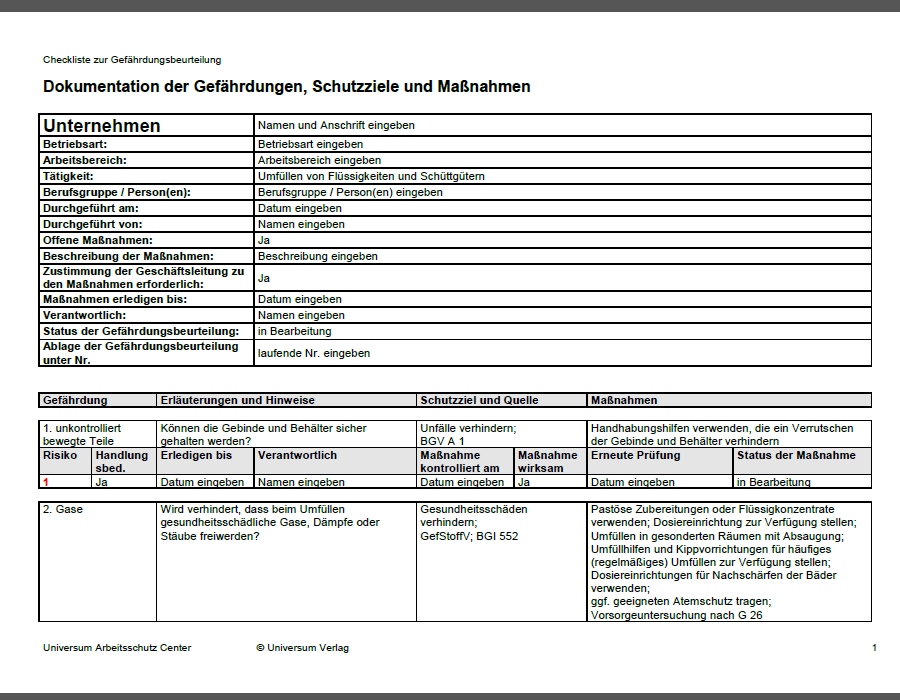The height and width of the screenshot is (700, 900).
Task: Click the 'Berufsgruppe / Person(en) eingeben' field
Action: coord(562,192)
